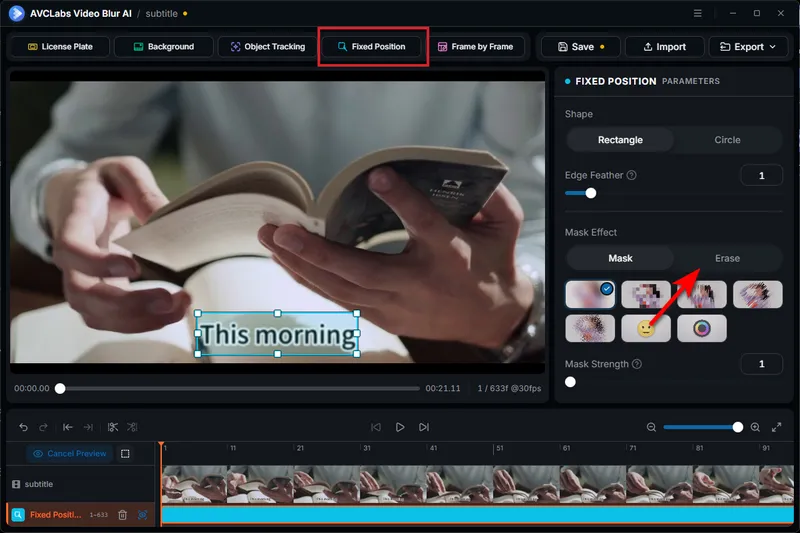Open the Frame by Frame tab

(475, 46)
